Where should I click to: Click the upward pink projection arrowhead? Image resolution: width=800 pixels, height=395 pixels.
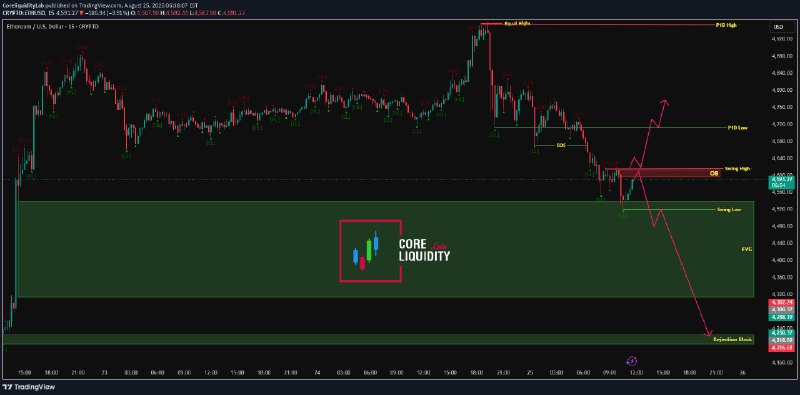pos(665,102)
